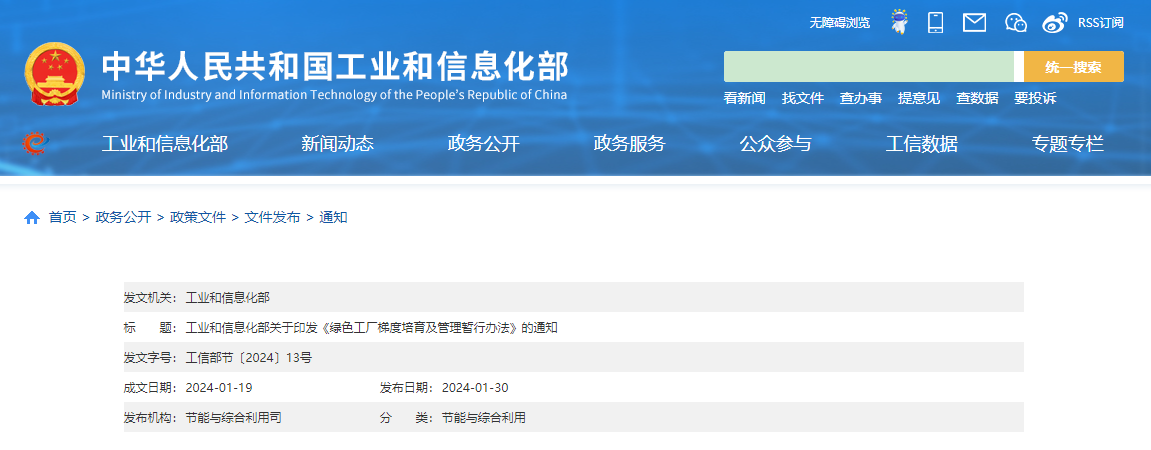Viewport: 1151px width, 450px height.
Task: Click the 无障碍浏览 accessibility link
Action: click(839, 22)
